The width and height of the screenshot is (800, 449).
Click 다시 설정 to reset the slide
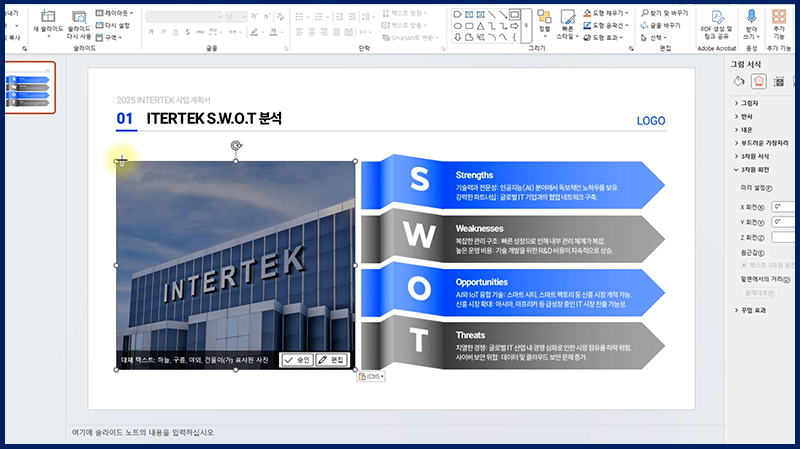(113, 25)
